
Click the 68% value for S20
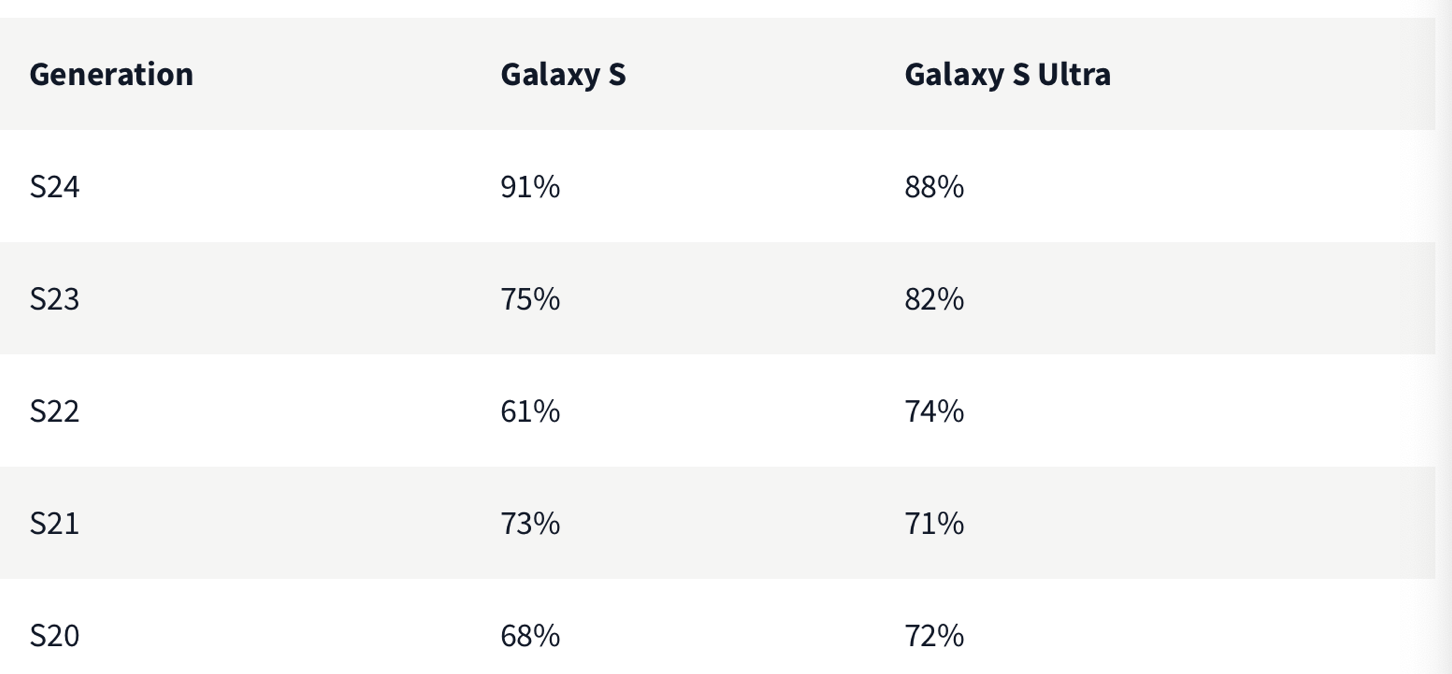530,635
